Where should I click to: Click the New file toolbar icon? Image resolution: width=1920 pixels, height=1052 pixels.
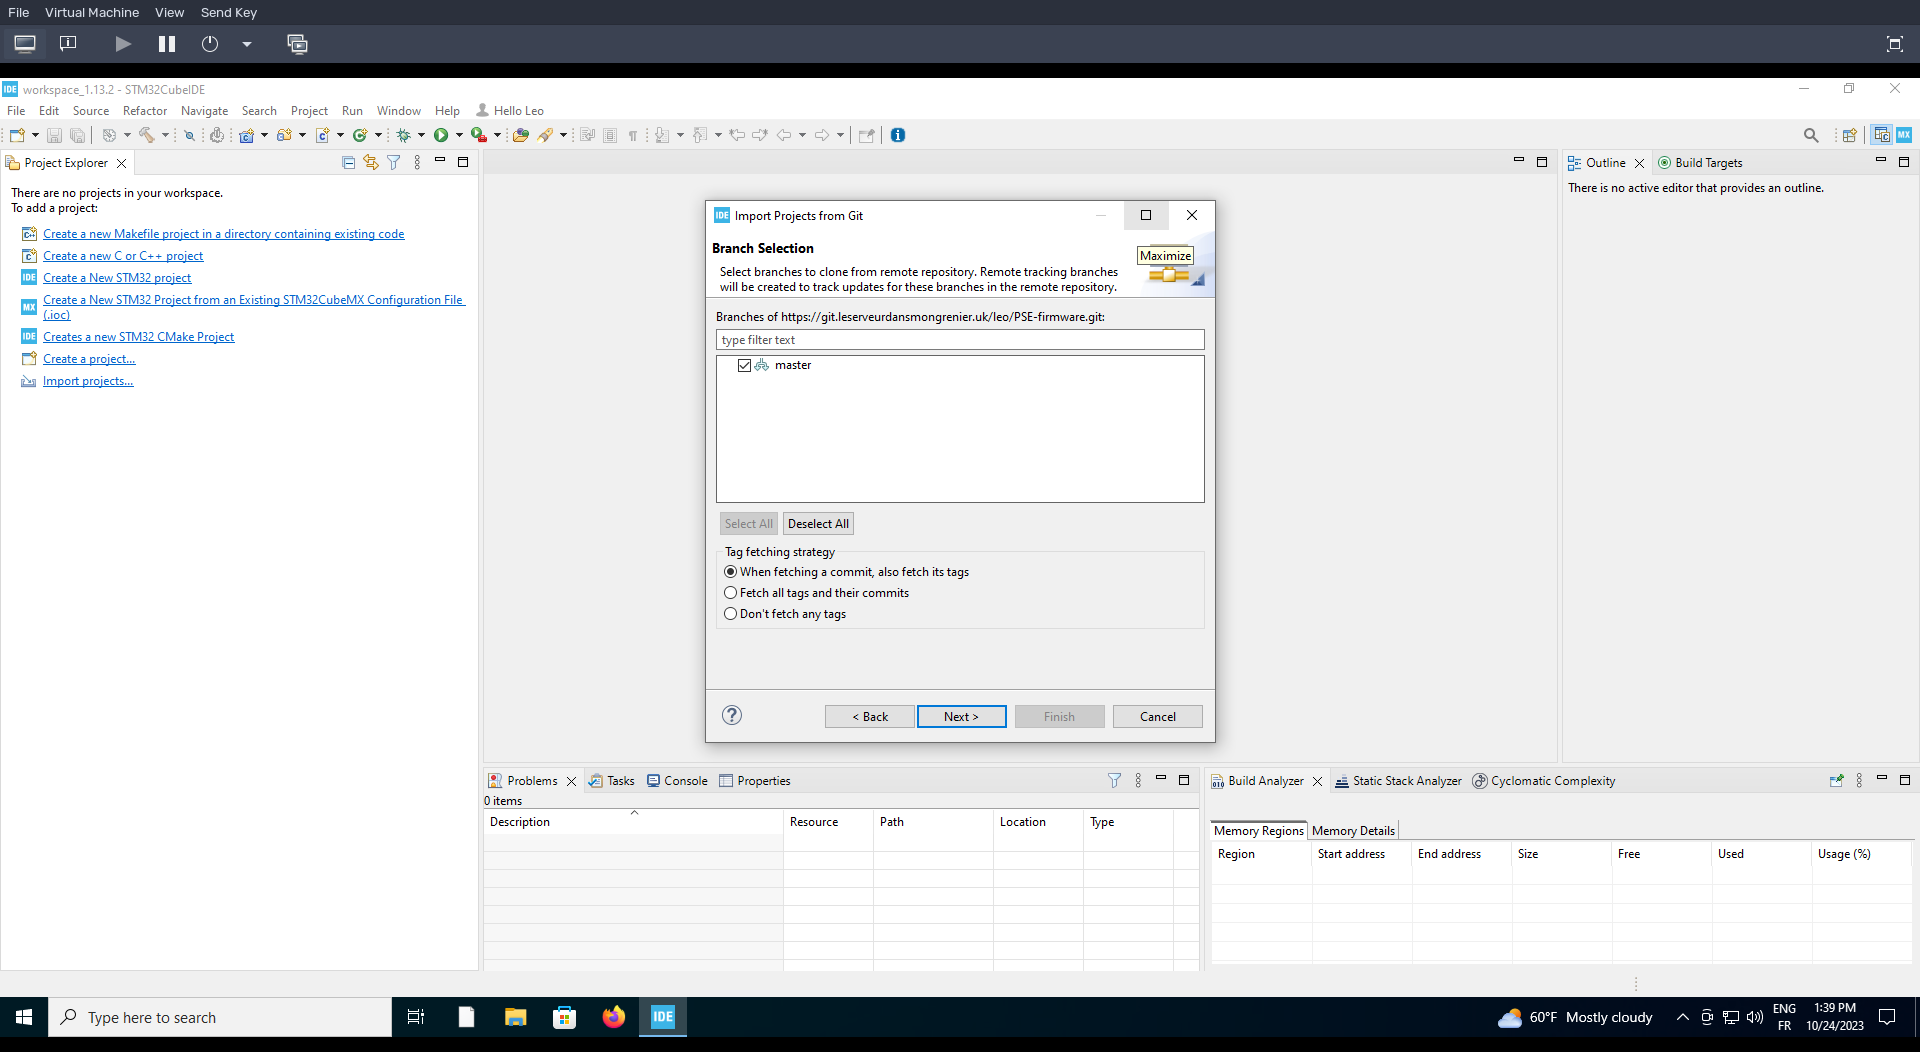point(17,135)
